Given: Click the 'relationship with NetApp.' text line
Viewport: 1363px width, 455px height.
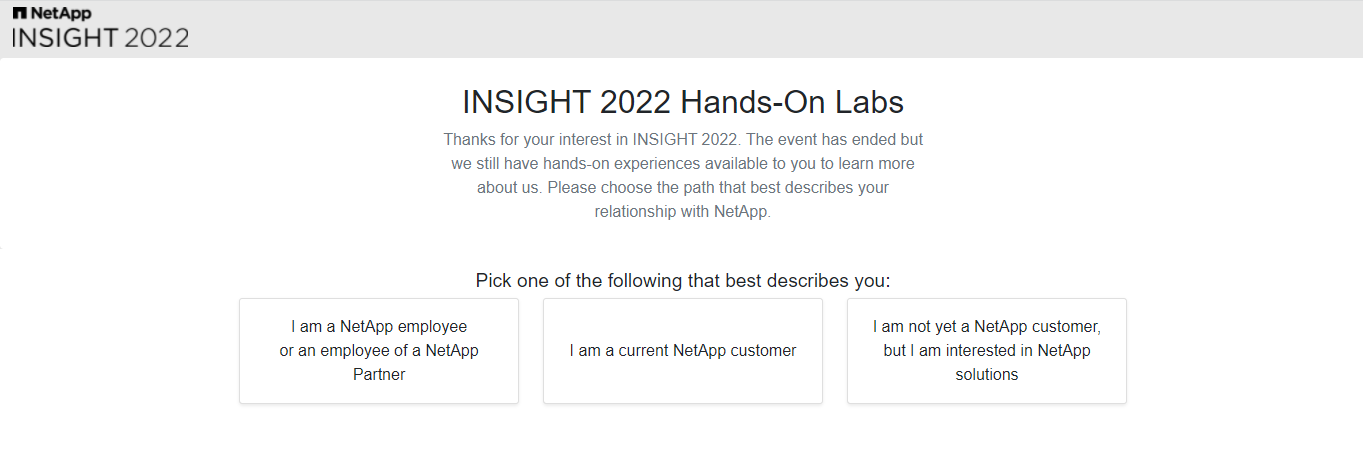Looking at the screenshot, I should tap(683, 212).
